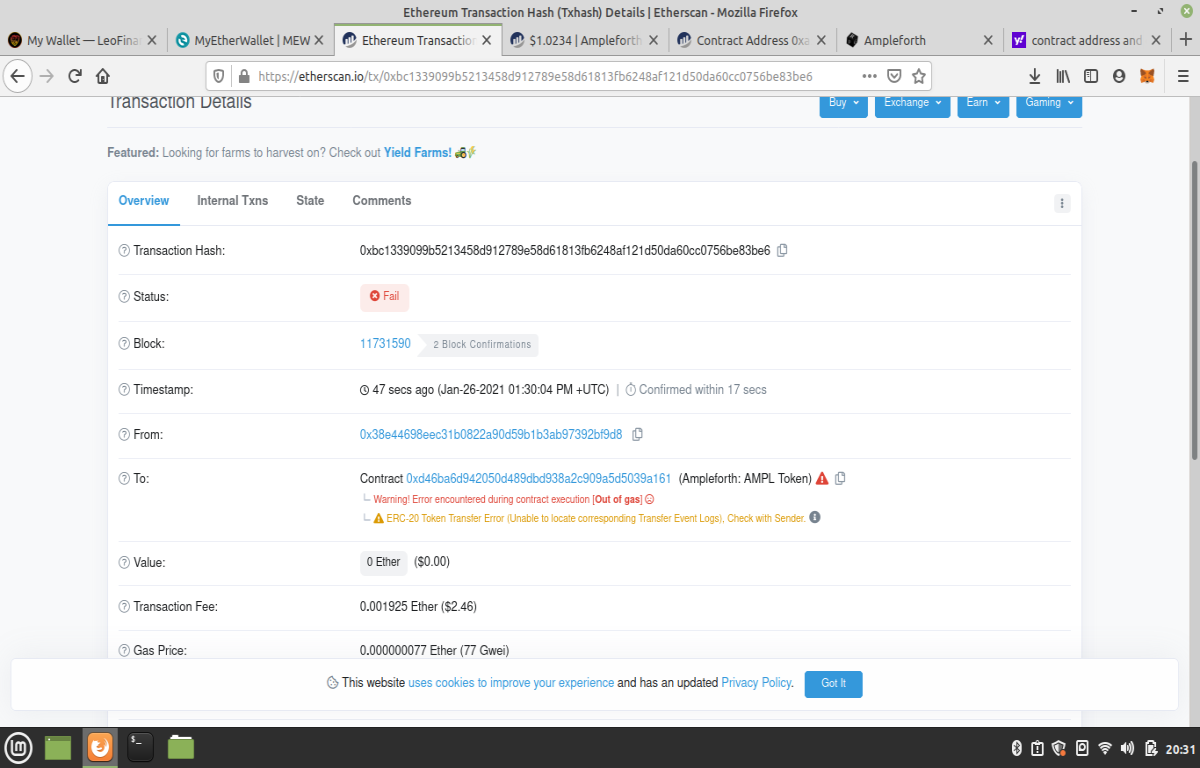Open the Firefox library
1200x768 pixels.
(x=1063, y=76)
